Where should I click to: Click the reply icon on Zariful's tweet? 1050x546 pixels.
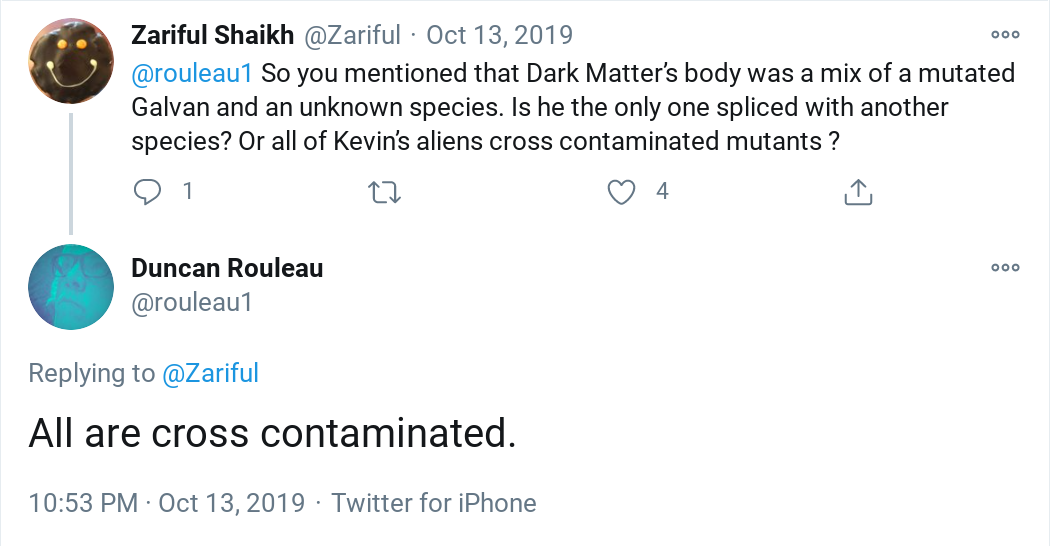[148, 191]
